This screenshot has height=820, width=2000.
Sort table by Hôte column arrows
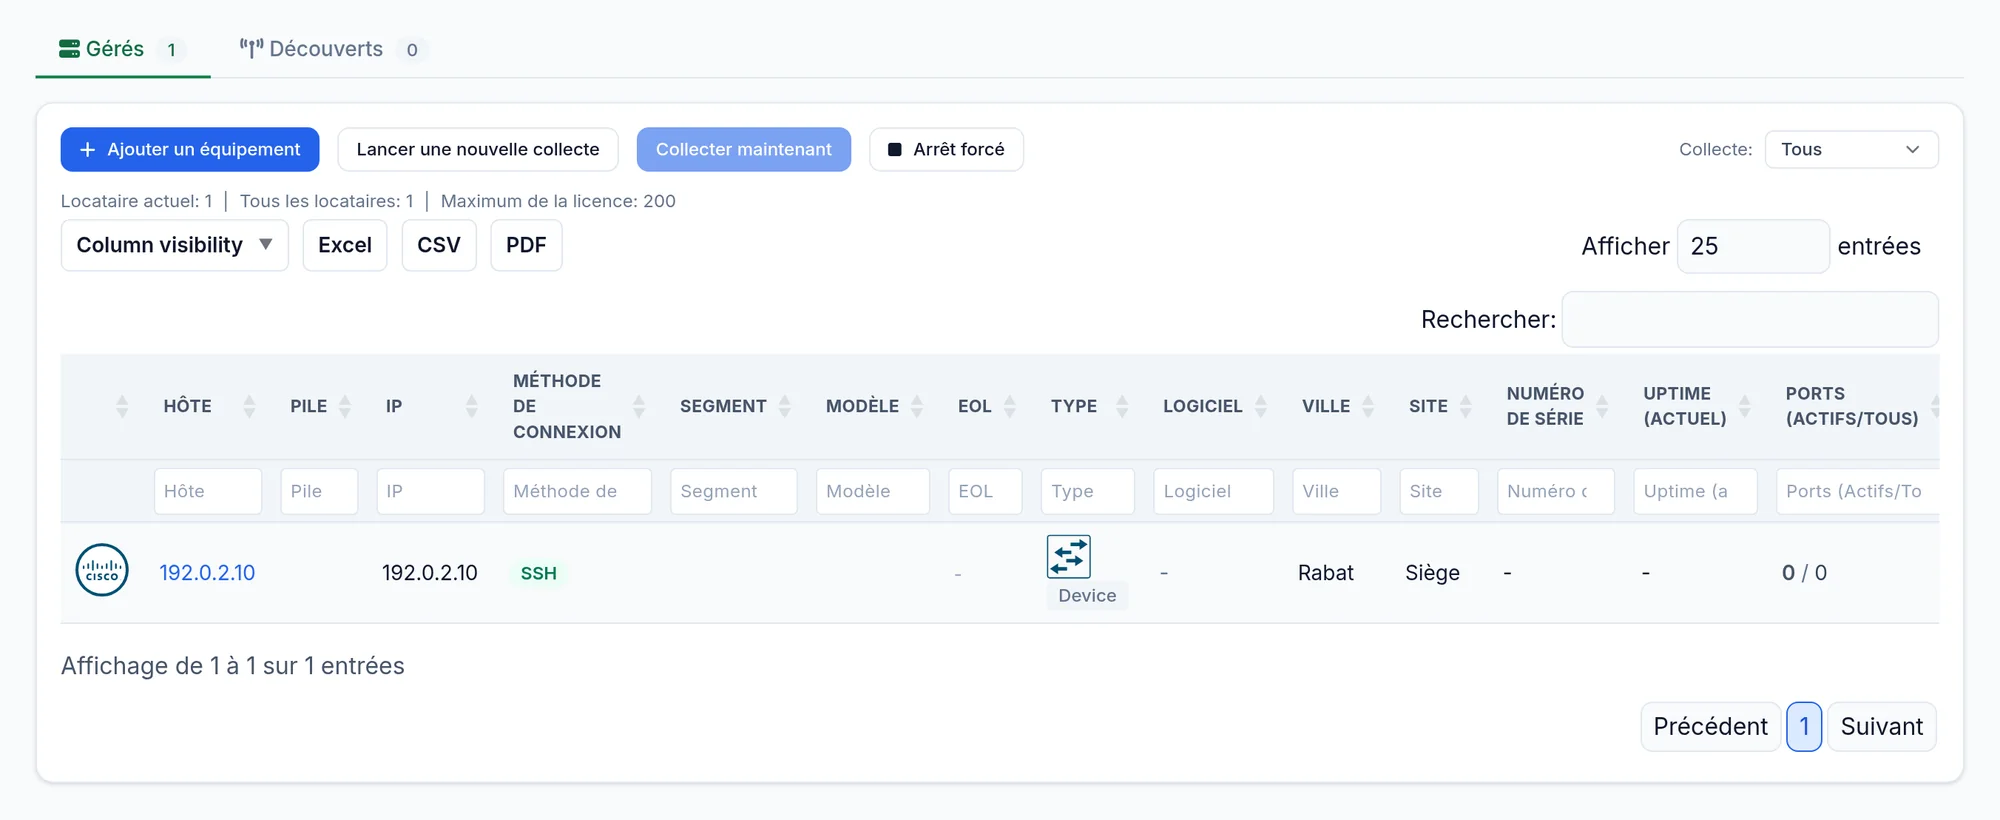pyautogui.click(x=249, y=406)
